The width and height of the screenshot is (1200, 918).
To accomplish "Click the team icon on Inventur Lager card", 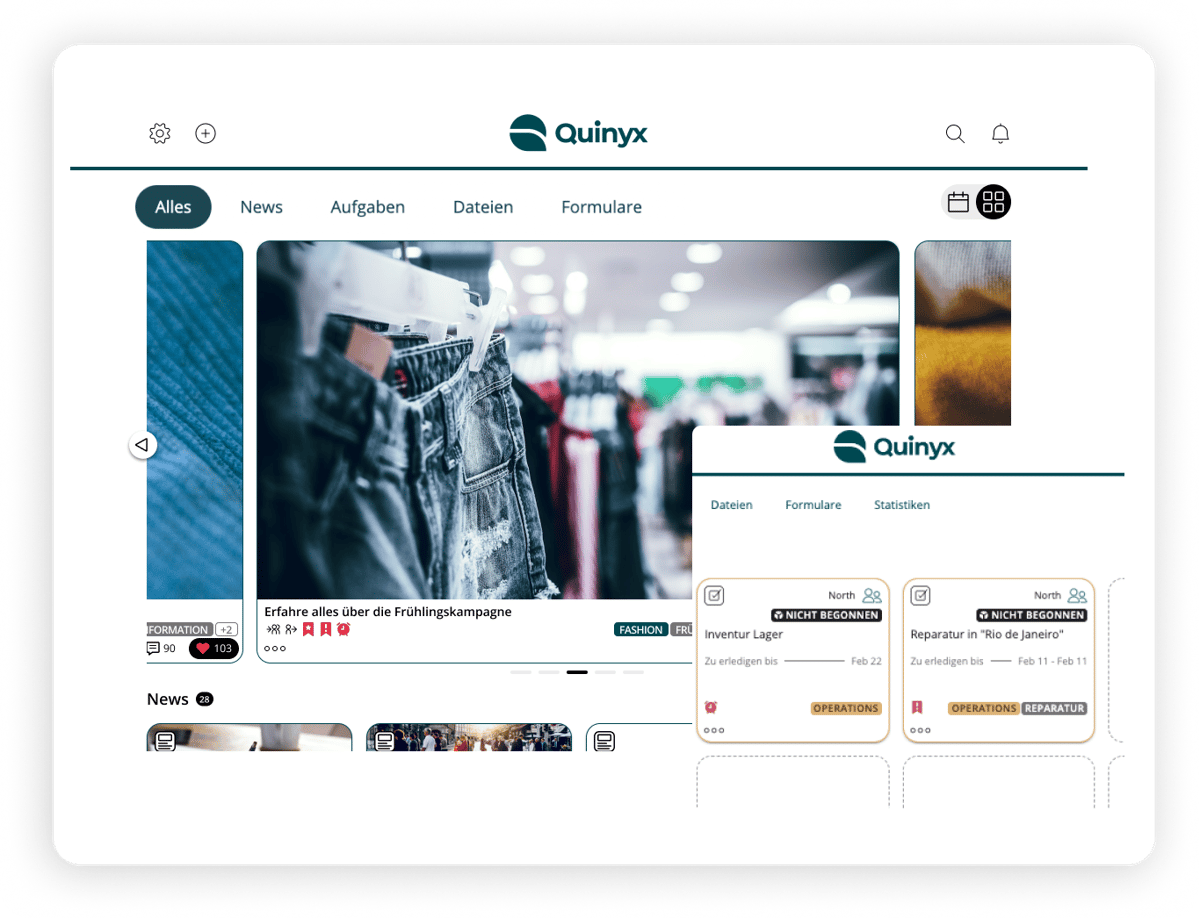I will [x=872, y=595].
